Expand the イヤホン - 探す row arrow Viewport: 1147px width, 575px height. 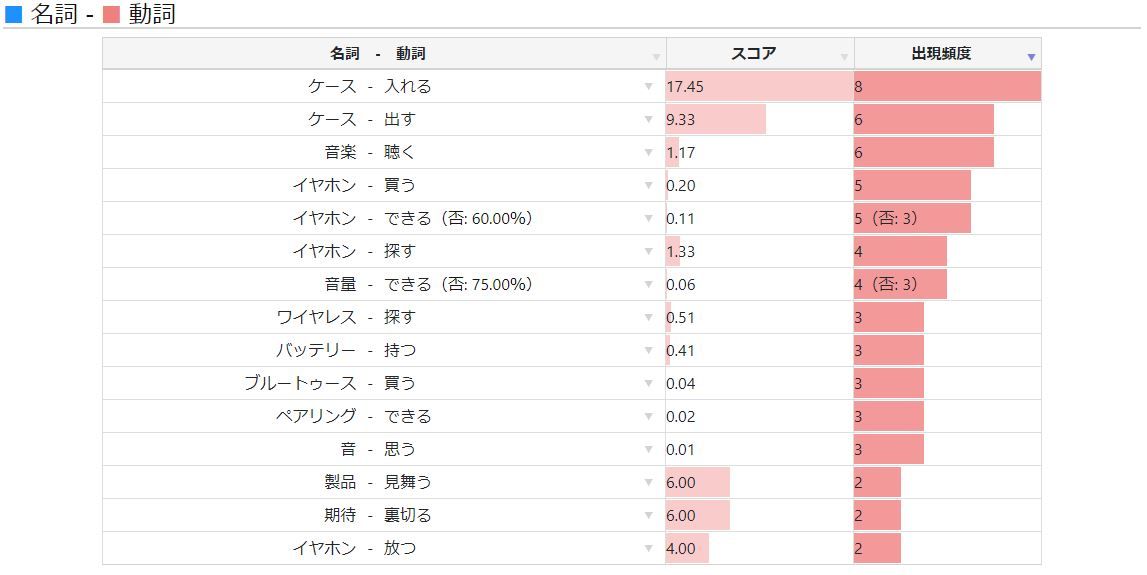[648, 252]
